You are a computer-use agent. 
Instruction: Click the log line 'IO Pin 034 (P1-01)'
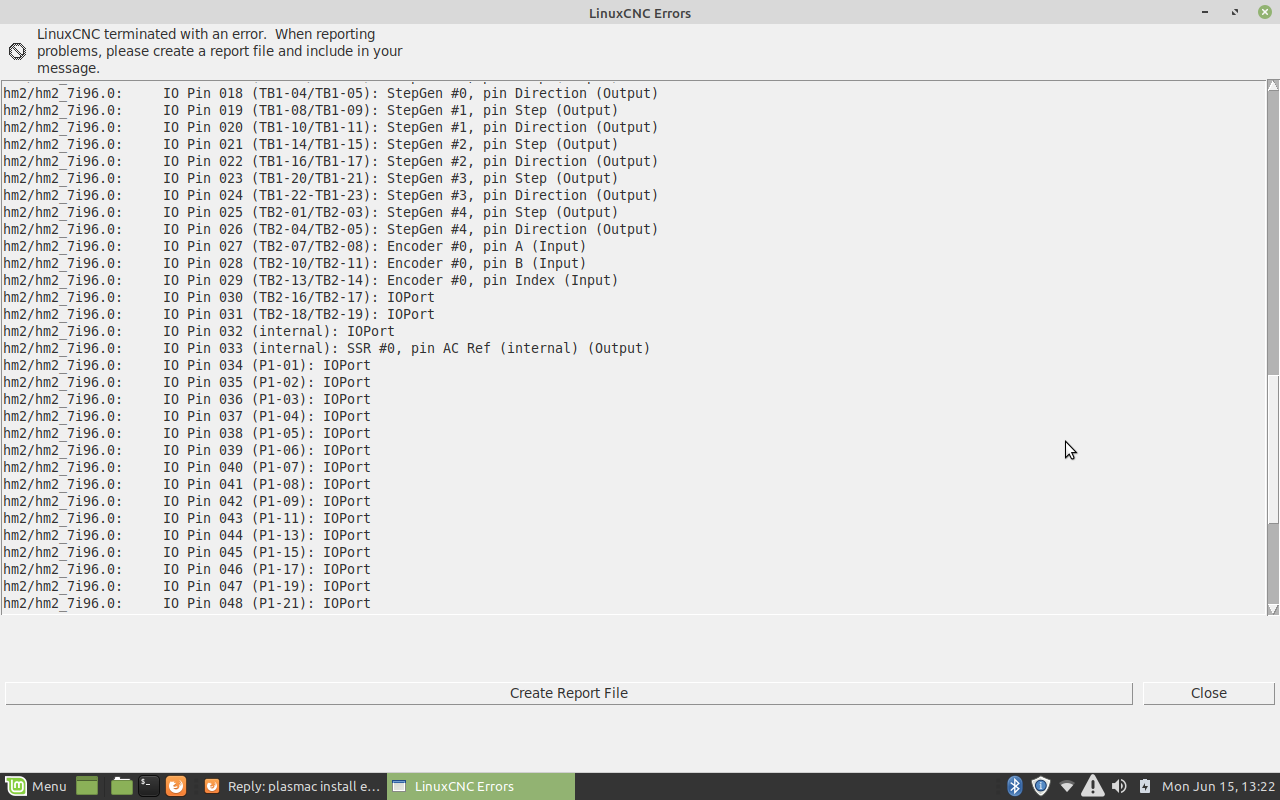[187, 365]
